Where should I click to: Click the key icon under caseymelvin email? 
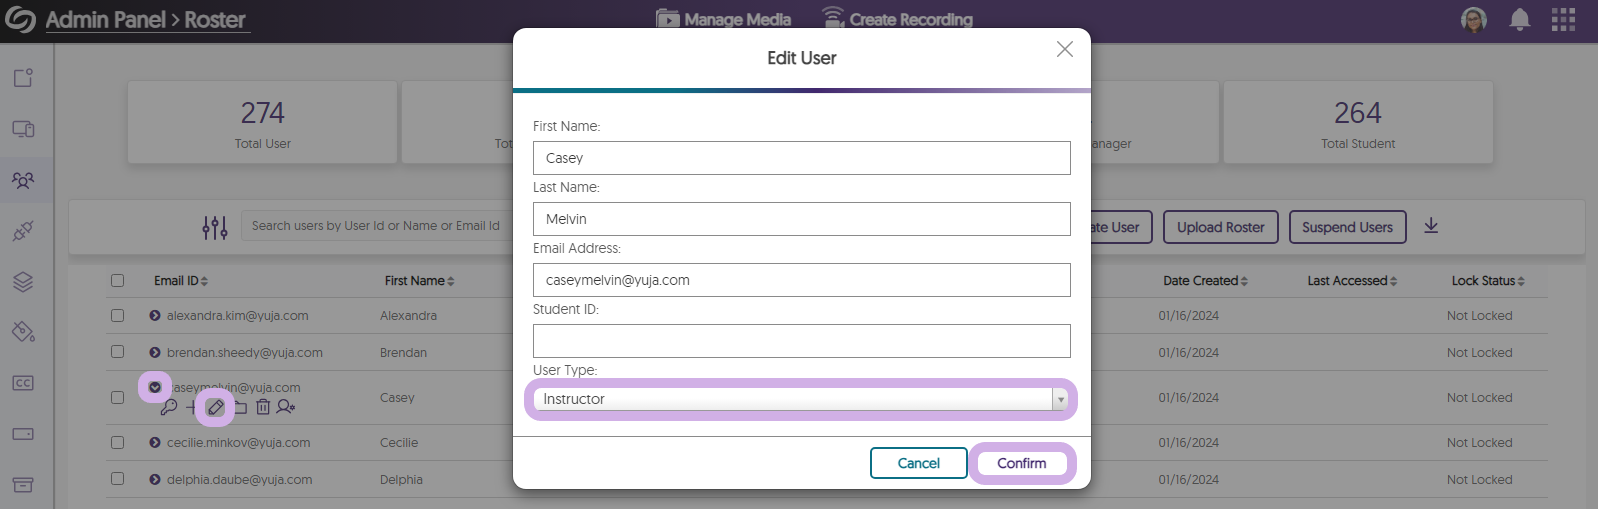coord(169,407)
